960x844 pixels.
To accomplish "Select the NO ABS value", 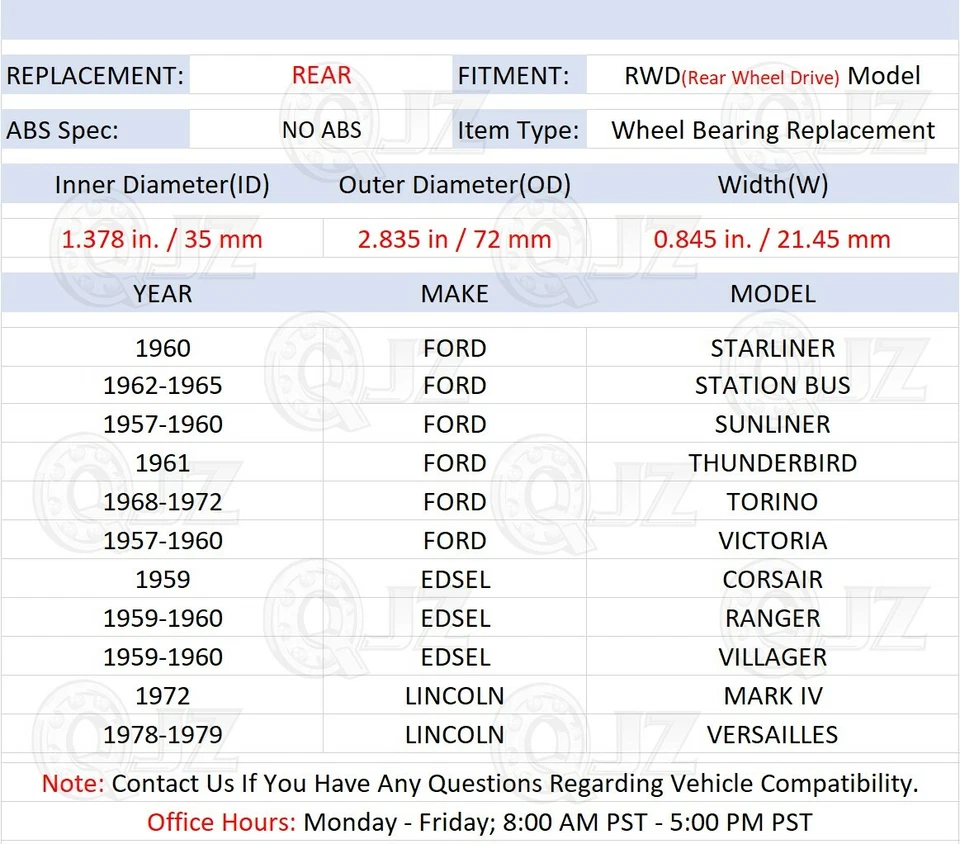I will tap(321, 130).
